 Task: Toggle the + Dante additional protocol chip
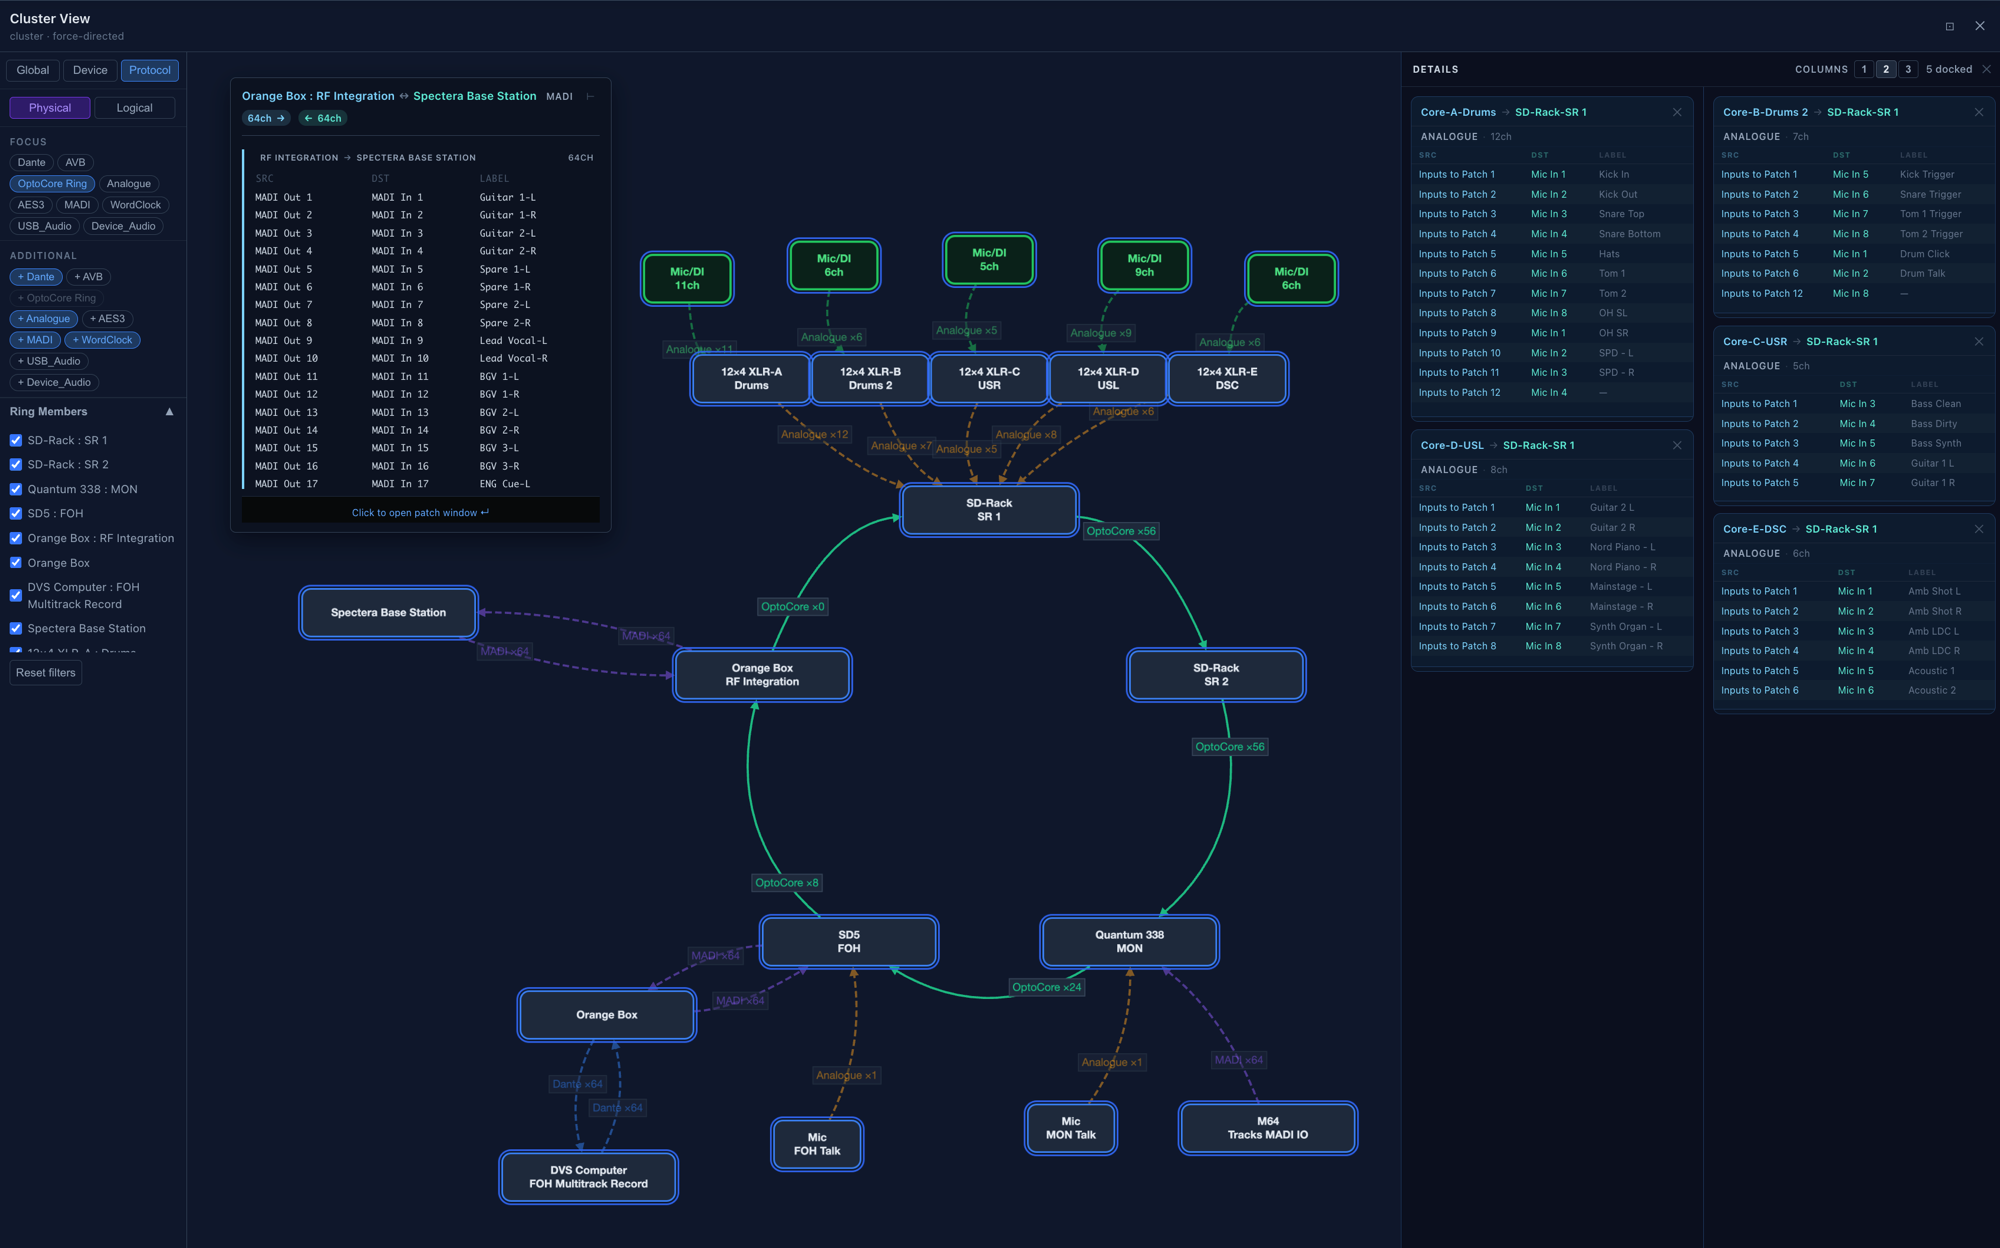coord(36,277)
